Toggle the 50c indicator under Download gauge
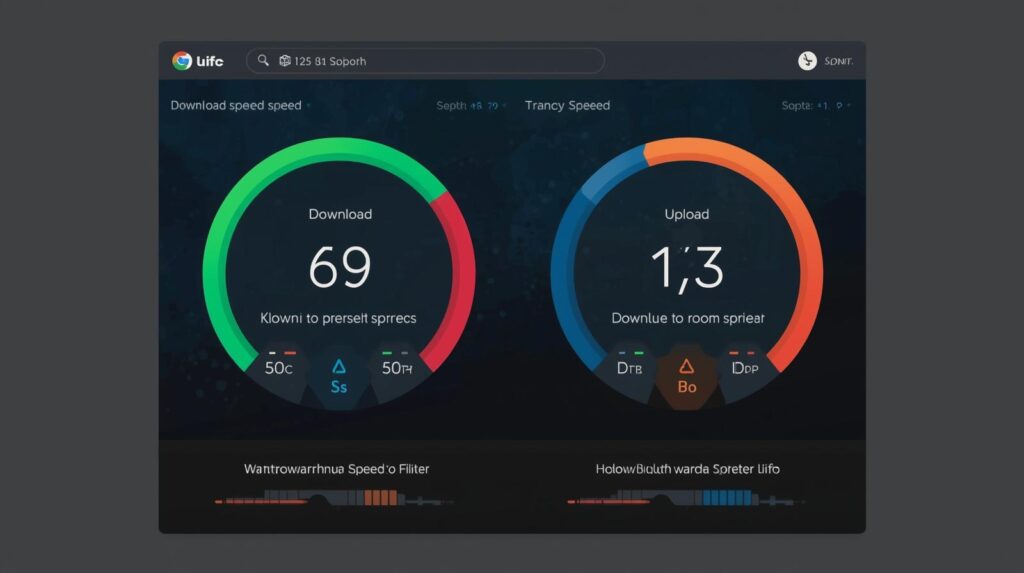Image resolution: width=1024 pixels, height=573 pixels. point(279,367)
